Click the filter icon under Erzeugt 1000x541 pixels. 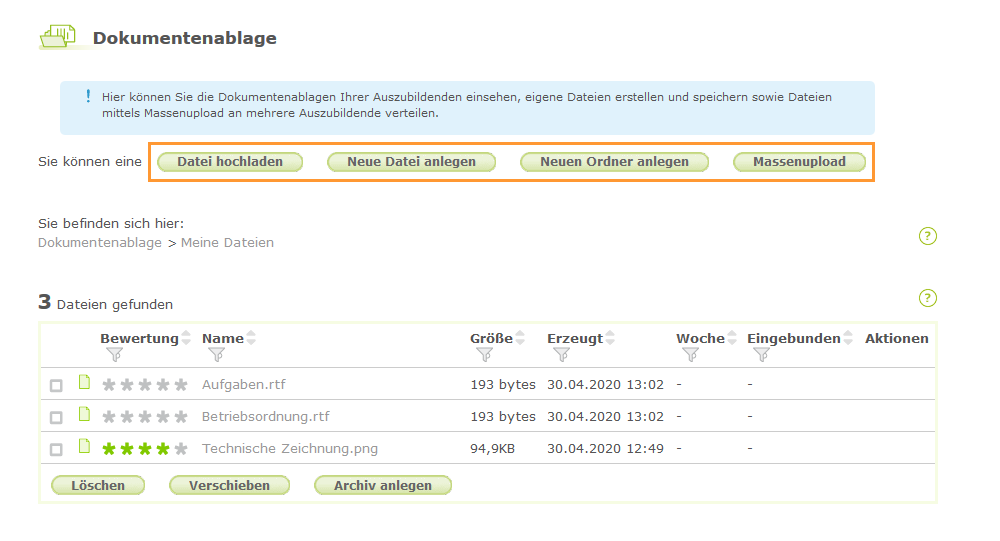coord(560,354)
